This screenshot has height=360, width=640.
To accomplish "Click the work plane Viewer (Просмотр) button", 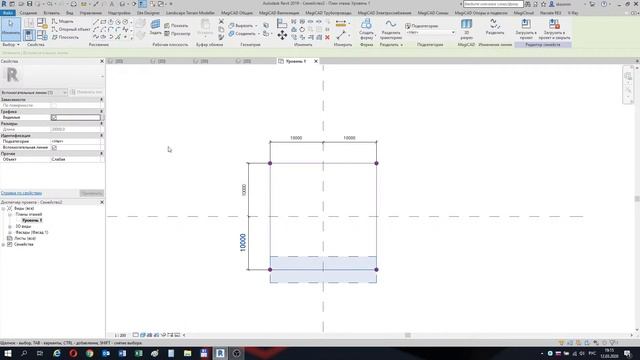I will click(x=177, y=33).
